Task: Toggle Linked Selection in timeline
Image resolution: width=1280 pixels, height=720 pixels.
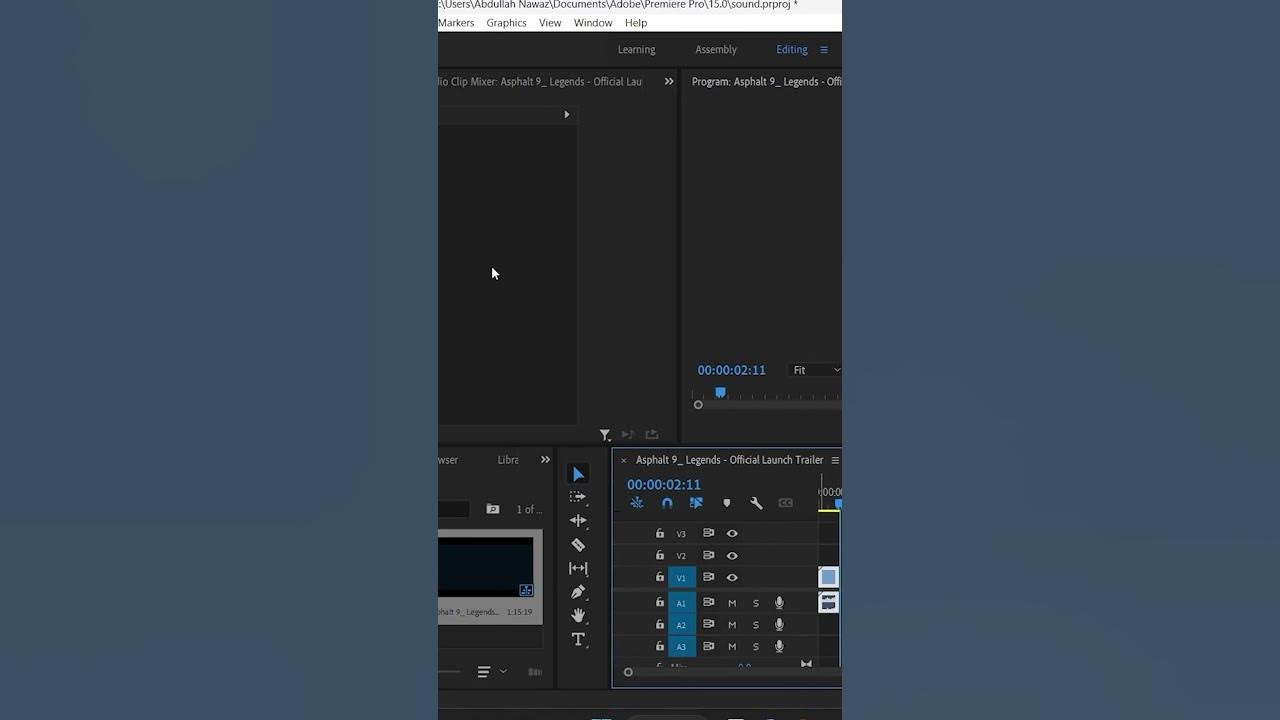Action: pos(696,503)
